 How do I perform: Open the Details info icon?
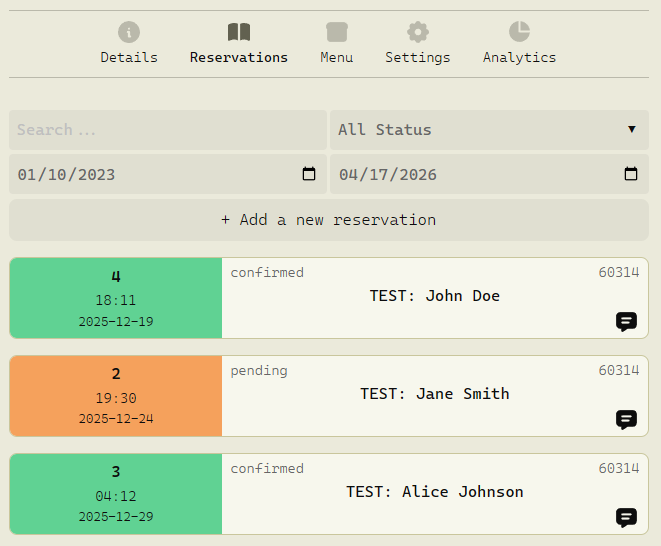tap(129, 32)
